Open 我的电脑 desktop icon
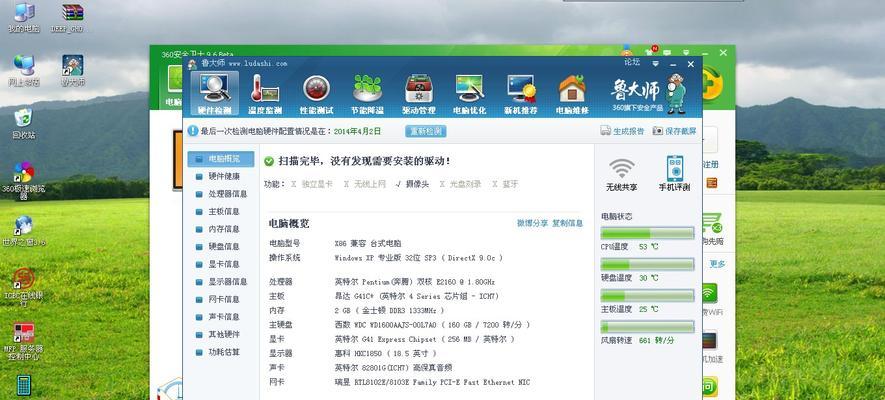885x400 pixels. tap(23, 17)
